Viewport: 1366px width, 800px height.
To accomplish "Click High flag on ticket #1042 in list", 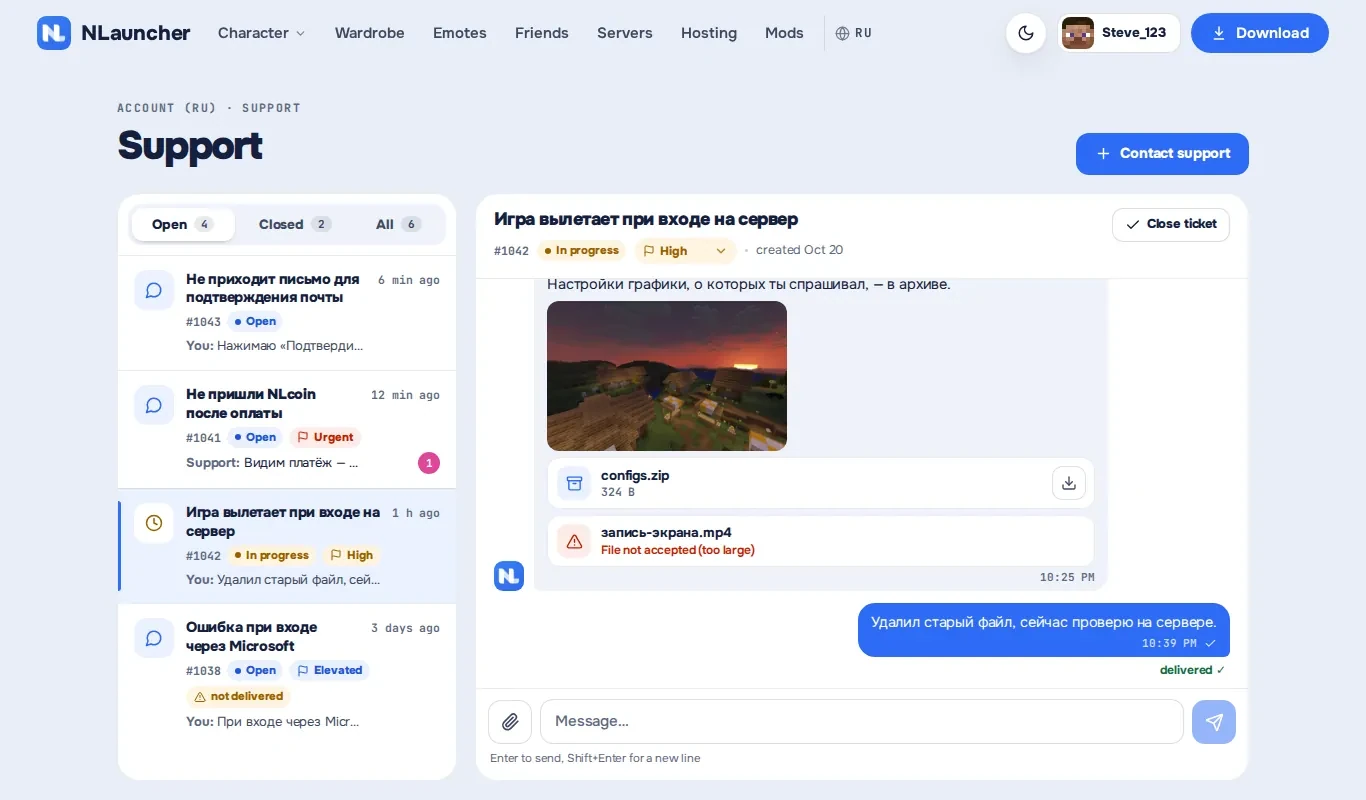I will 352,555.
